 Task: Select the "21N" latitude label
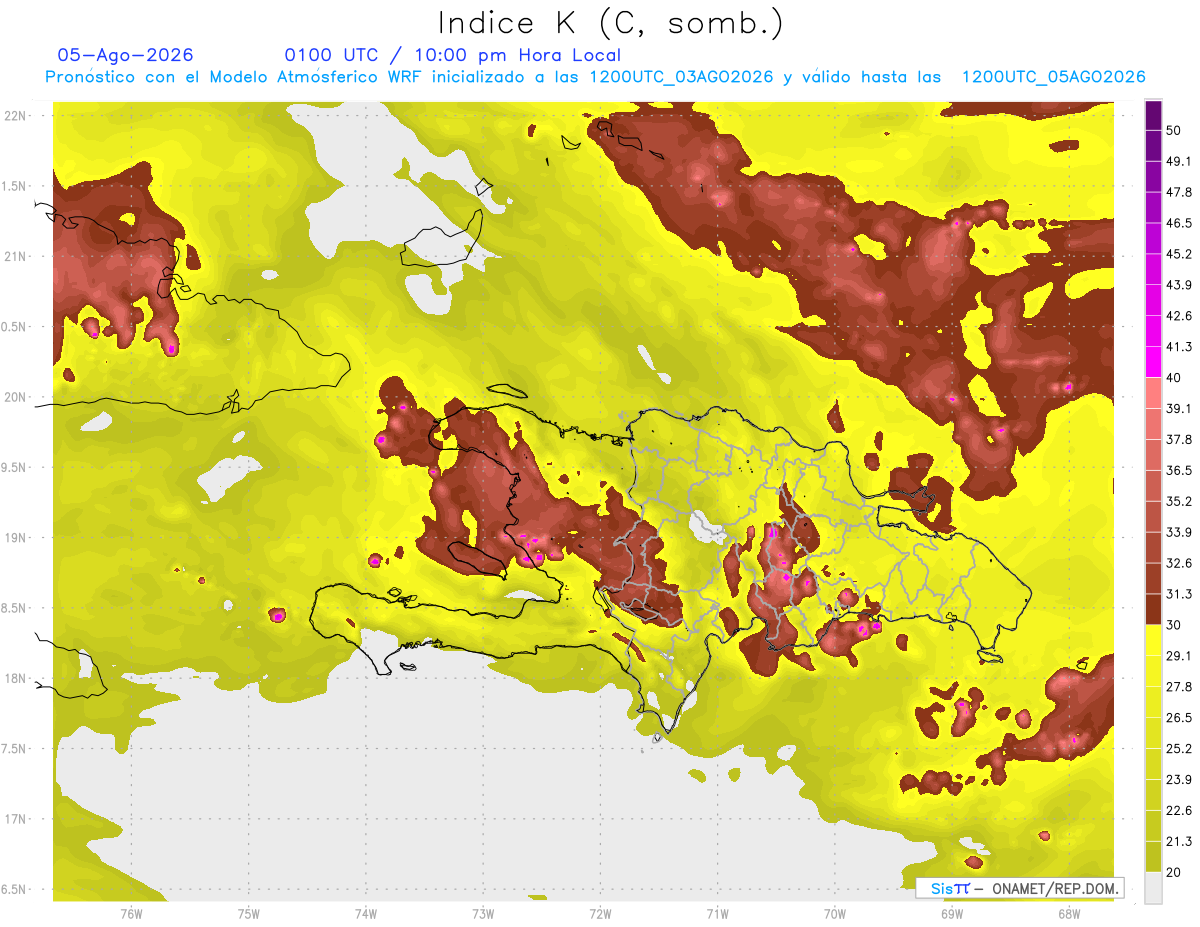pos(17,256)
